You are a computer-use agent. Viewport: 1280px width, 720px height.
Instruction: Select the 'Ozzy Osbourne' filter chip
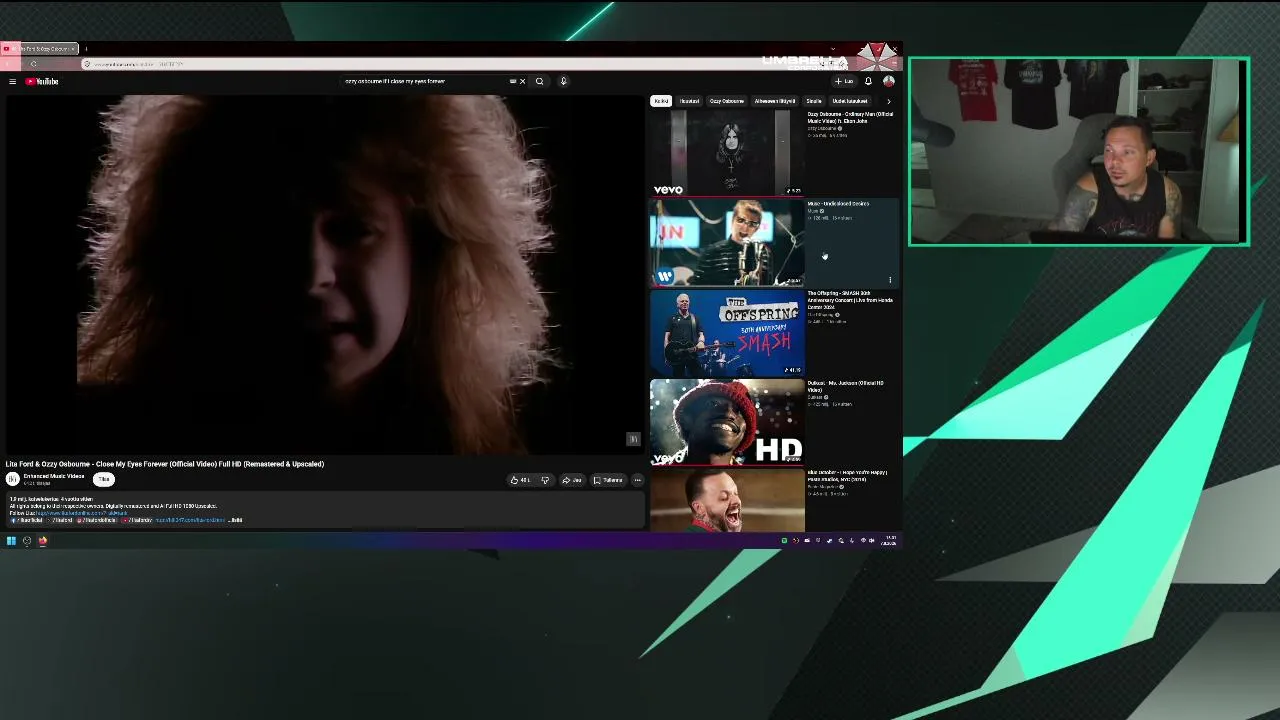coord(727,101)
